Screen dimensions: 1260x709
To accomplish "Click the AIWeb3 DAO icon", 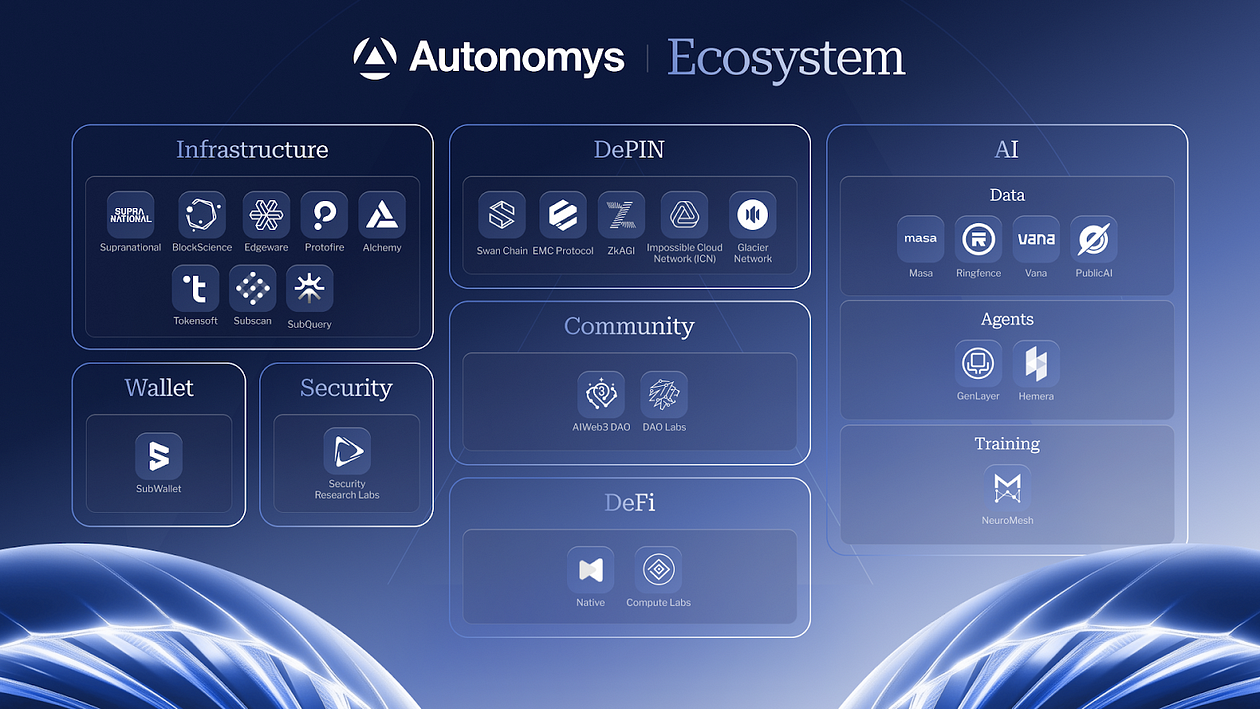I will pyautogui.click(x=601, y=395).
